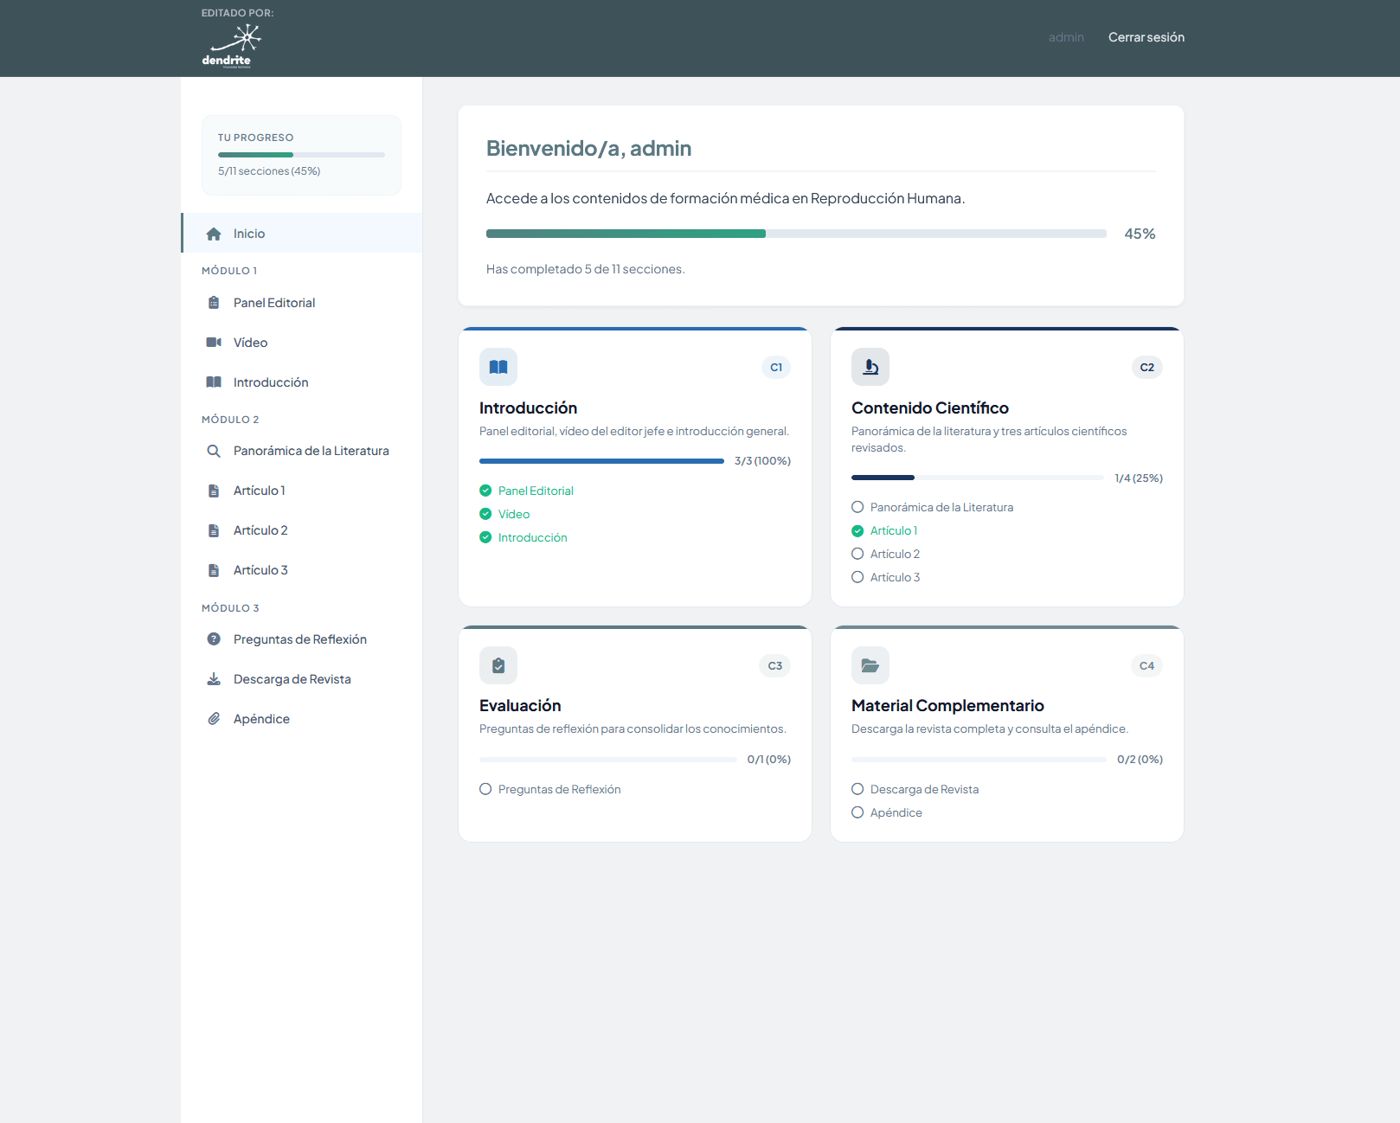Image resolution: width=1400 pixels, height=1123 pixels.
Task: Click the clipboard icon beside Panel Editorial
Action: click(213, 303)
